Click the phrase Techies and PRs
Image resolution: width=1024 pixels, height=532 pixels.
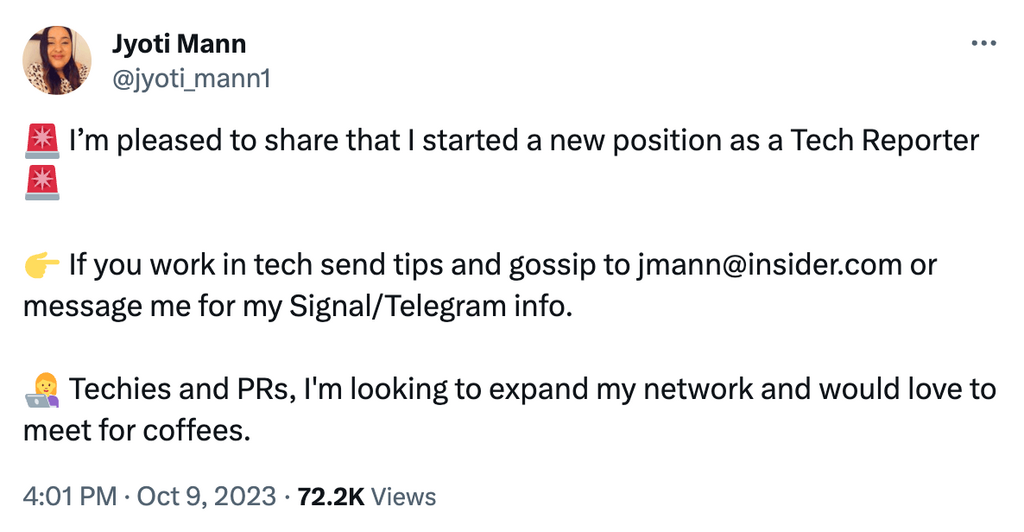(182, 389)
